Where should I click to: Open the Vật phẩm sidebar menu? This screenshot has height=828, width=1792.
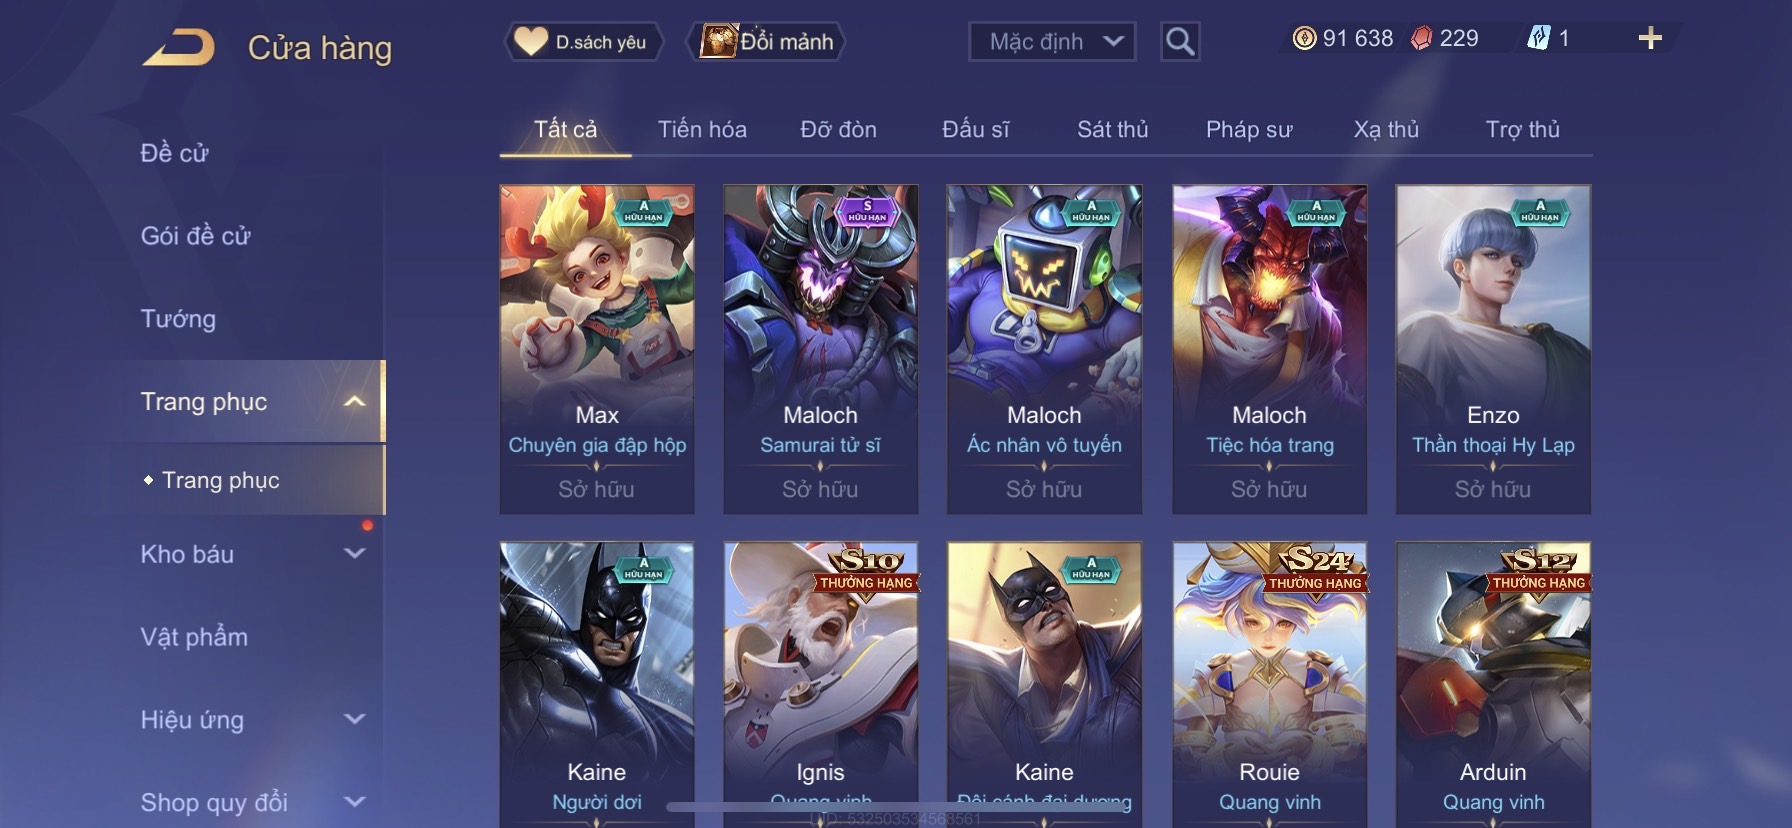pyautogui.click(x=194, y=637)
